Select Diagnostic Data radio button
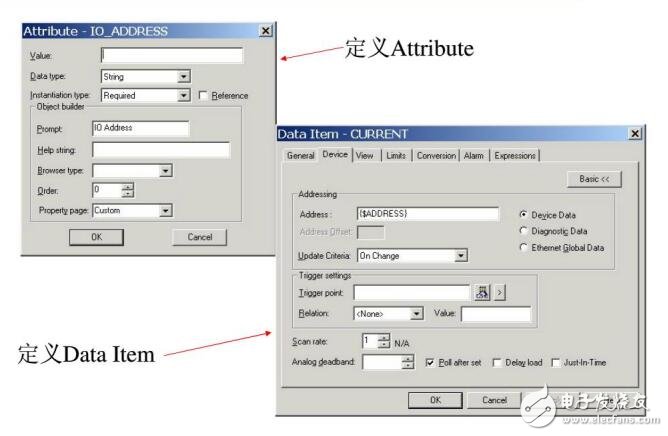Viewport: 668px width, 436px height. pos(524,231)
